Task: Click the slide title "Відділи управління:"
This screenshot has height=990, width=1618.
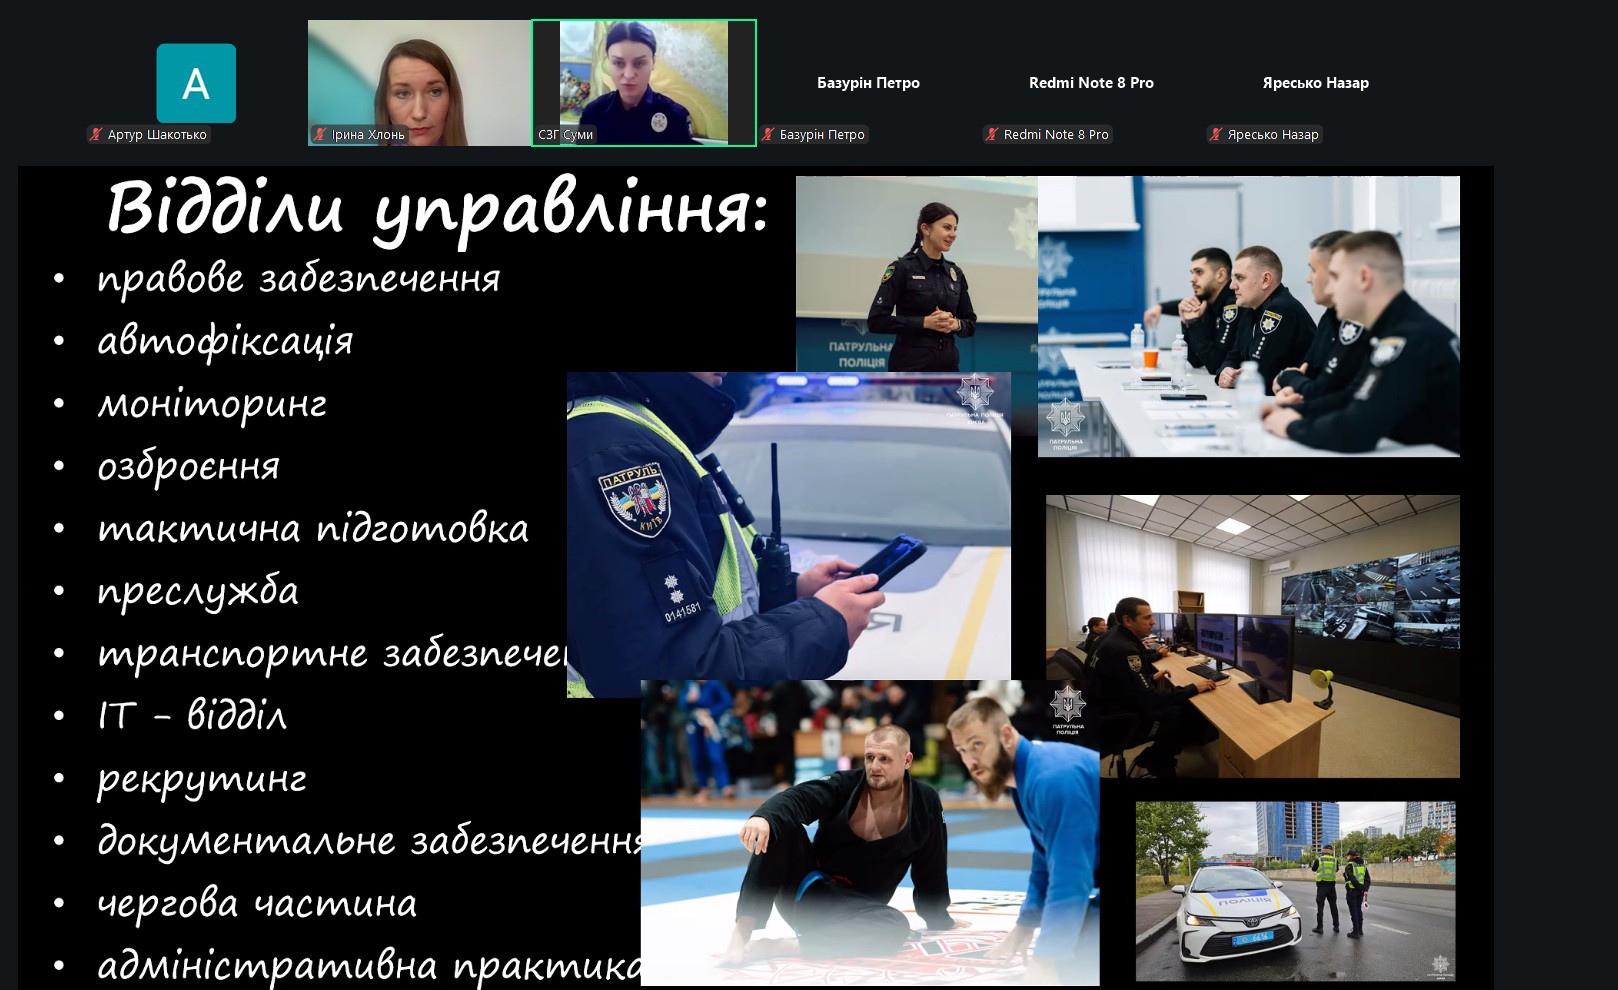Action: [437, 210]
